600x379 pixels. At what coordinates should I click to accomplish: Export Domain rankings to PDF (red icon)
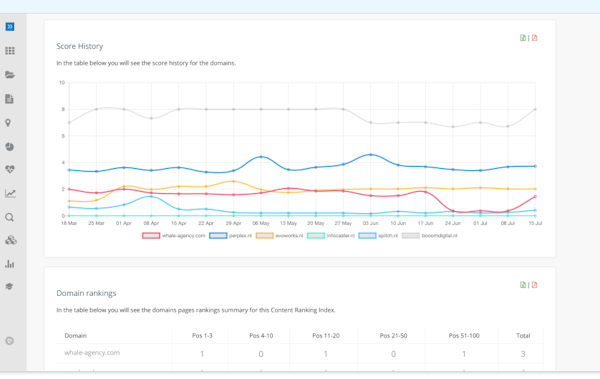coord(535,284)
